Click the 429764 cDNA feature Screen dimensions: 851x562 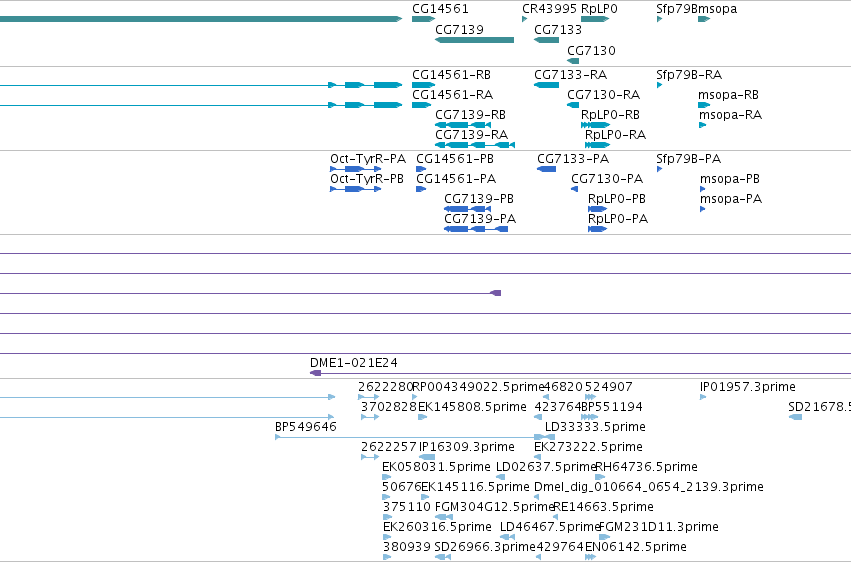click(x=538, y=557)
